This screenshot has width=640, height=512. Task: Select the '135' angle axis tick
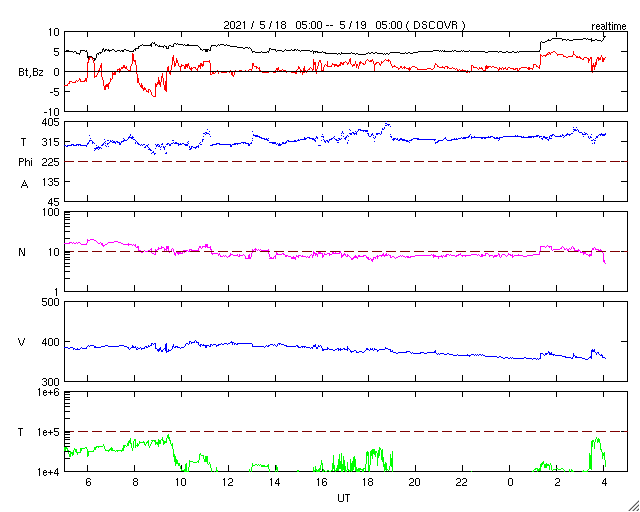click(51, 182)
